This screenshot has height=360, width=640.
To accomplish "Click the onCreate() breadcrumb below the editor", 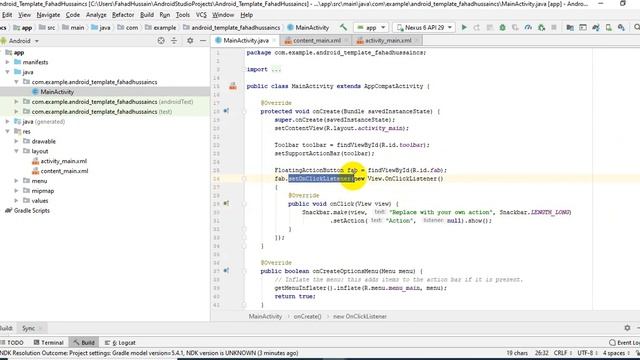I will 307,316.
